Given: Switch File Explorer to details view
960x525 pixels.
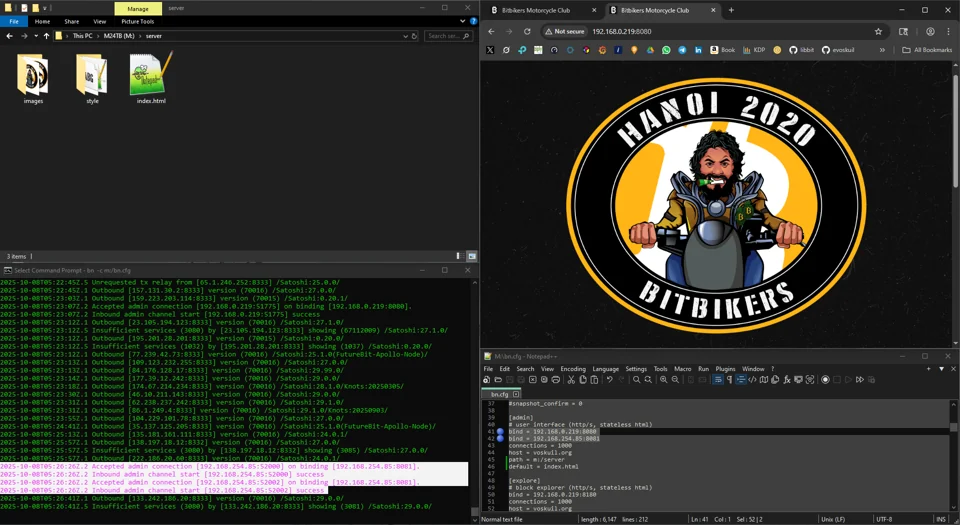Looking at the screenshot, I should click(458, 256).
